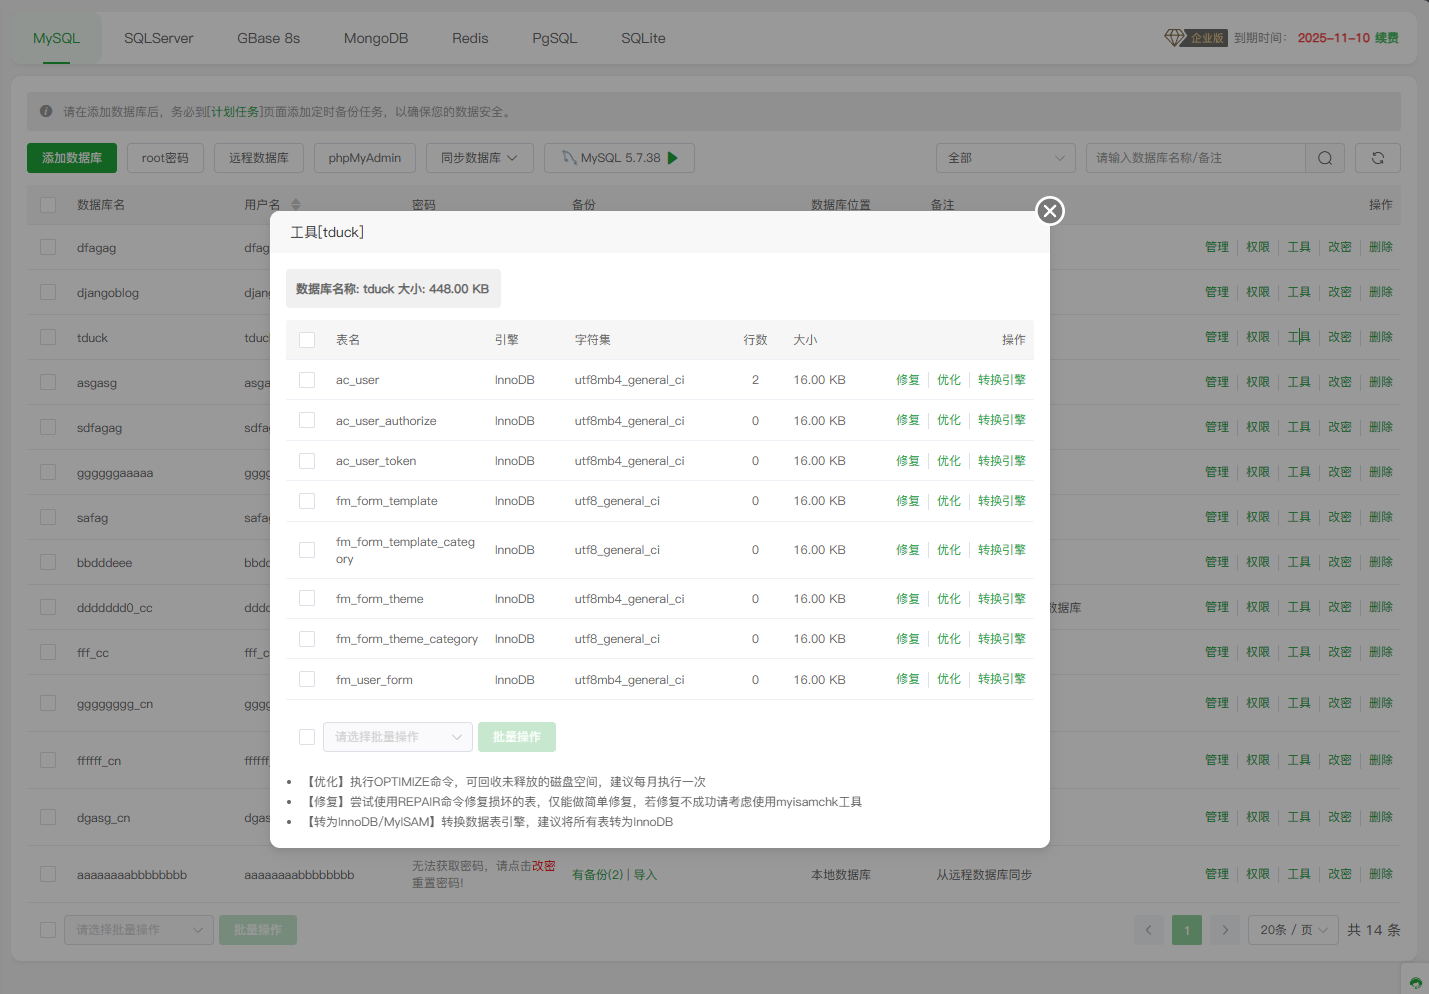Click the MySQL 5.7.38 play icon
The height and width of the screenshot is (994, 1429).
pyautogui.click(x=673, y=158)
